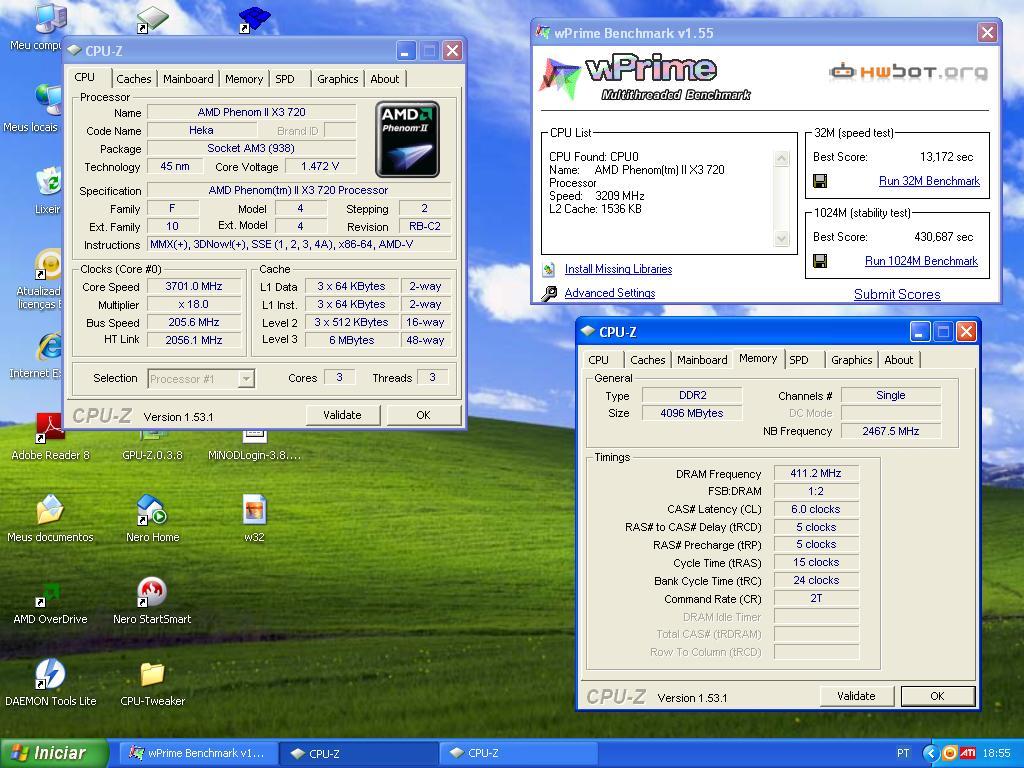Select the Graphics tab in the Memory tab window

click(x=852, y=360)
